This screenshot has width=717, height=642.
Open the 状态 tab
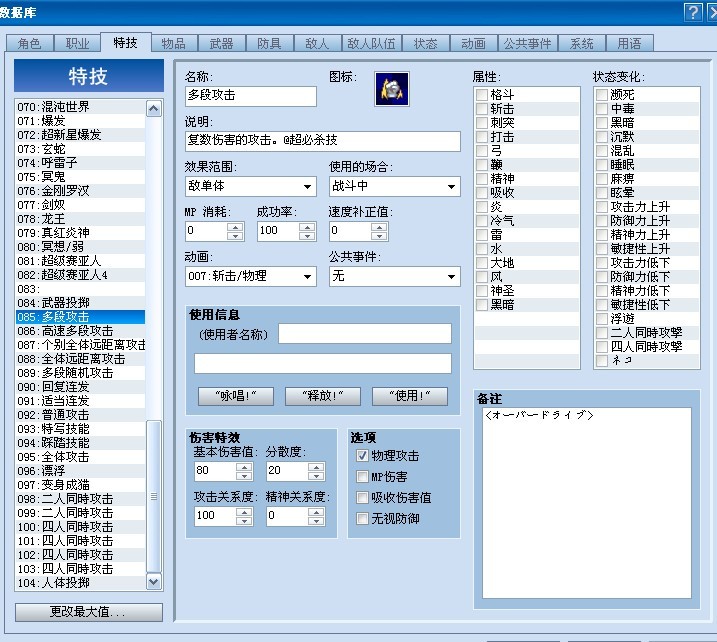[x=426, y=43]
